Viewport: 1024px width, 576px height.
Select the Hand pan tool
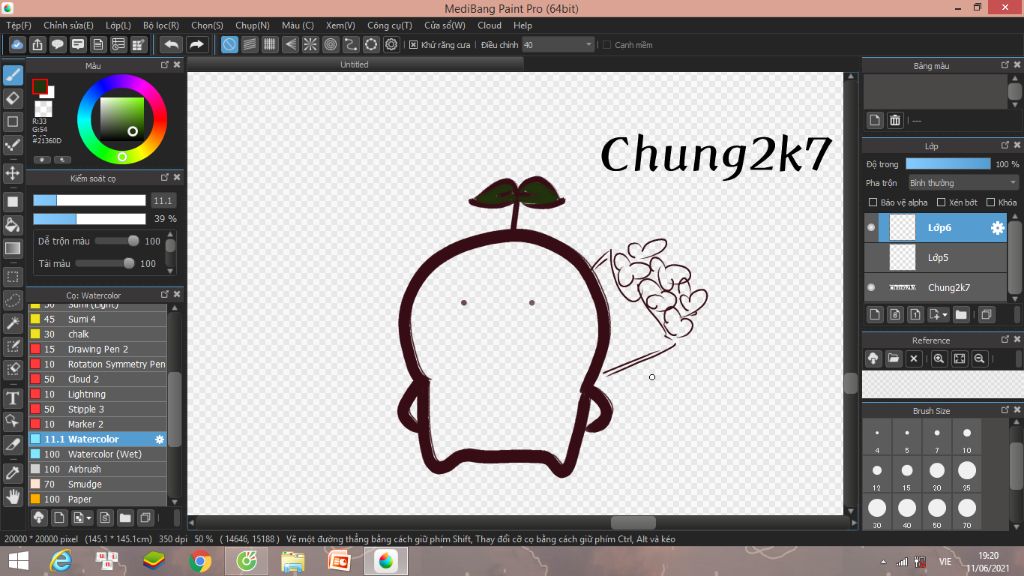[x=12, y=497]
